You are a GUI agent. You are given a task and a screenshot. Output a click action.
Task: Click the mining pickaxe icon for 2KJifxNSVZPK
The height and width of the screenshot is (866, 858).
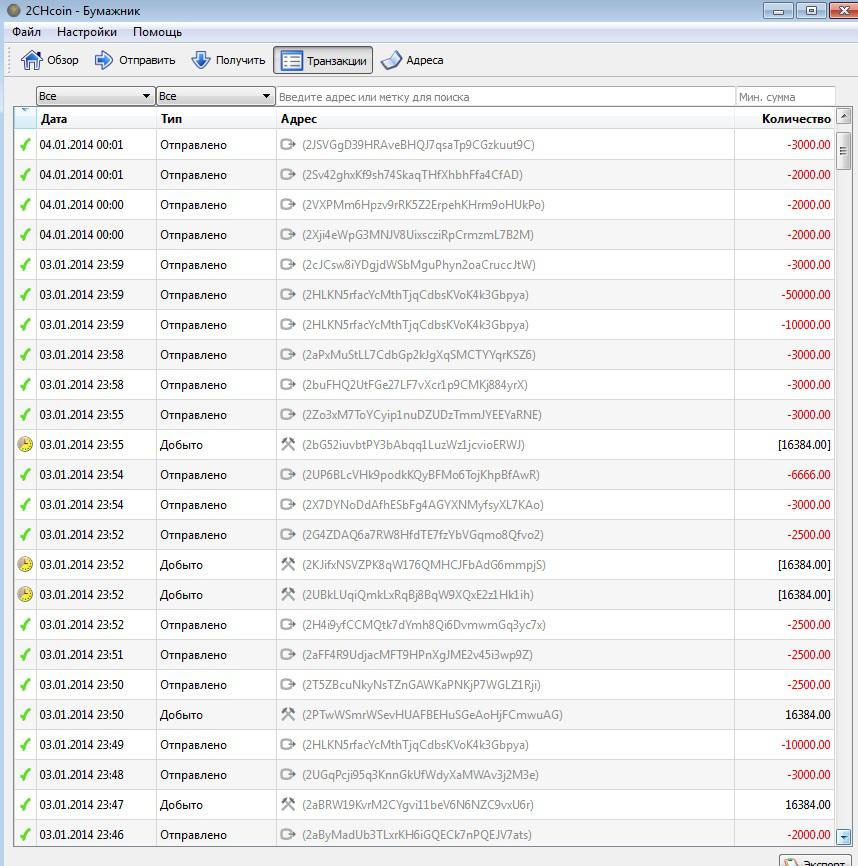(288, 564)
